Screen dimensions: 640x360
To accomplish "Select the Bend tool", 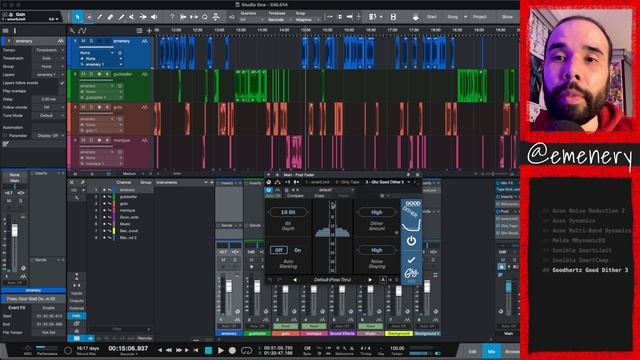I will tap(143, 17).
